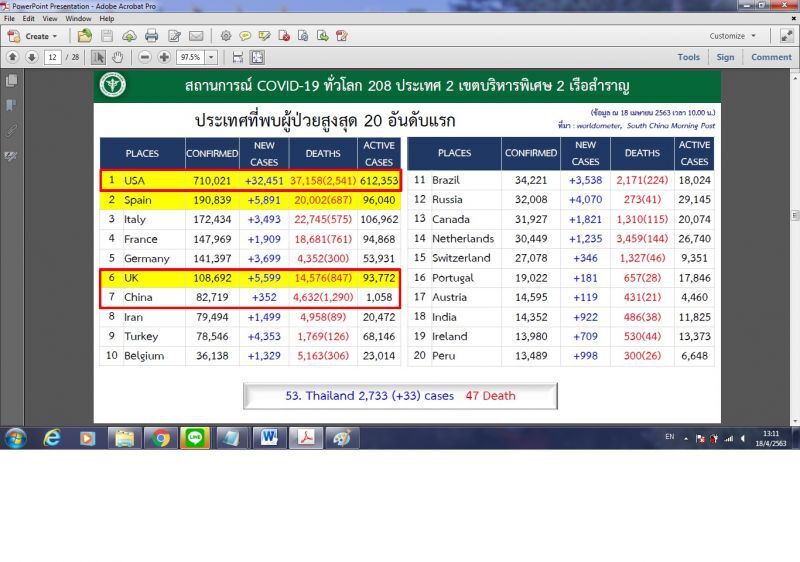Open the File menu

pyautogui.click(x=9, y=18)
